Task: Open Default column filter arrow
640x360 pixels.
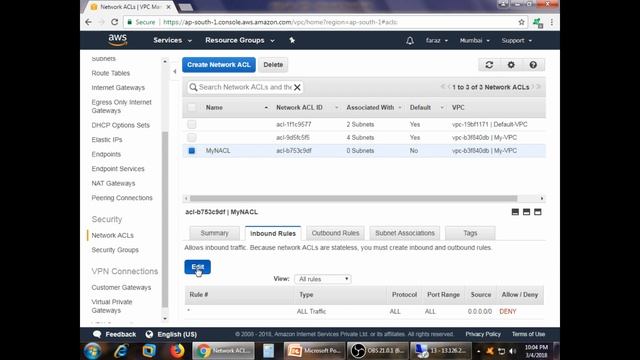Action: 442,108
